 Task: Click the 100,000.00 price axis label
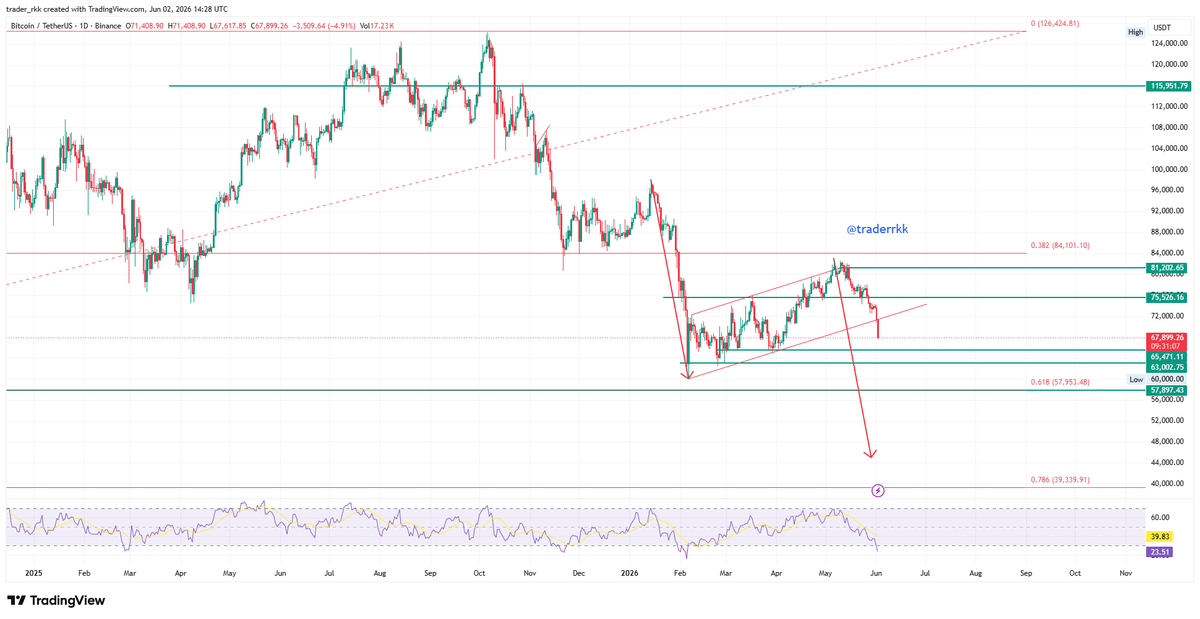[1168, 169]
